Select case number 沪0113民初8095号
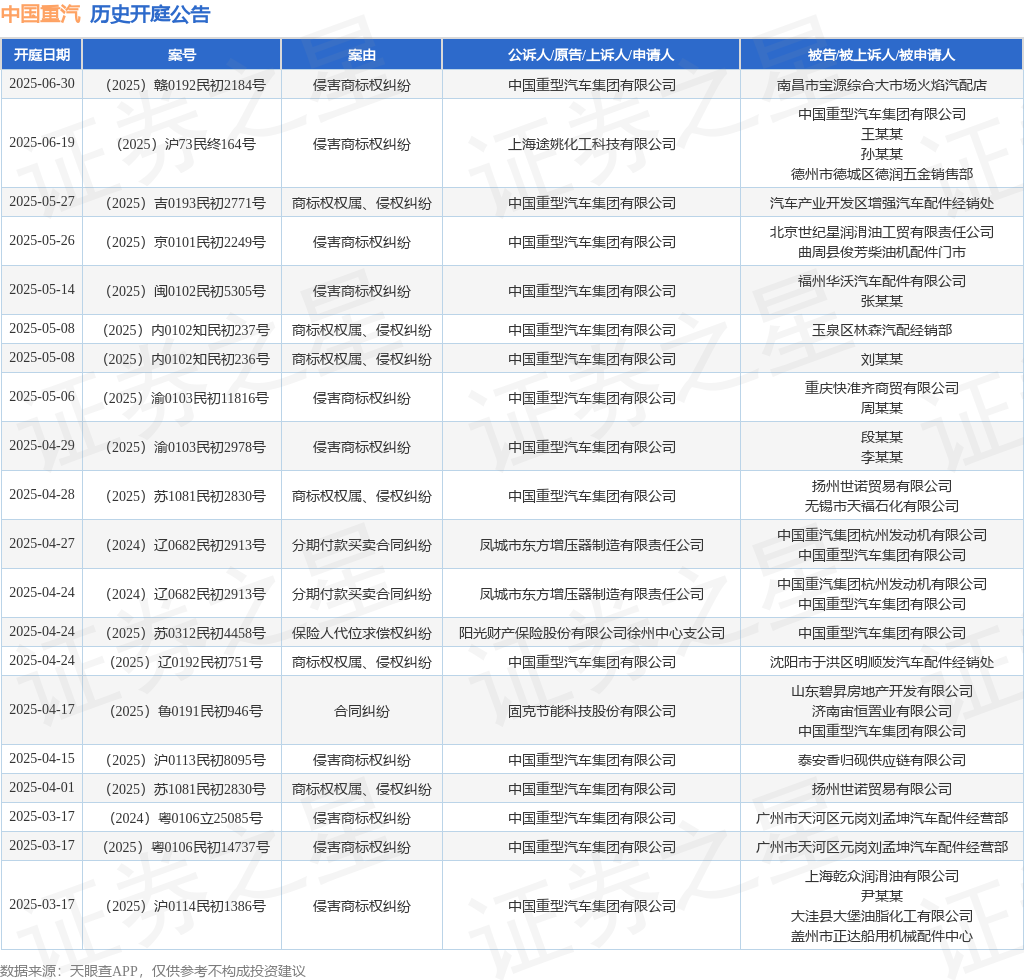This screenshot has width=1024, height=980. [185, 760]
